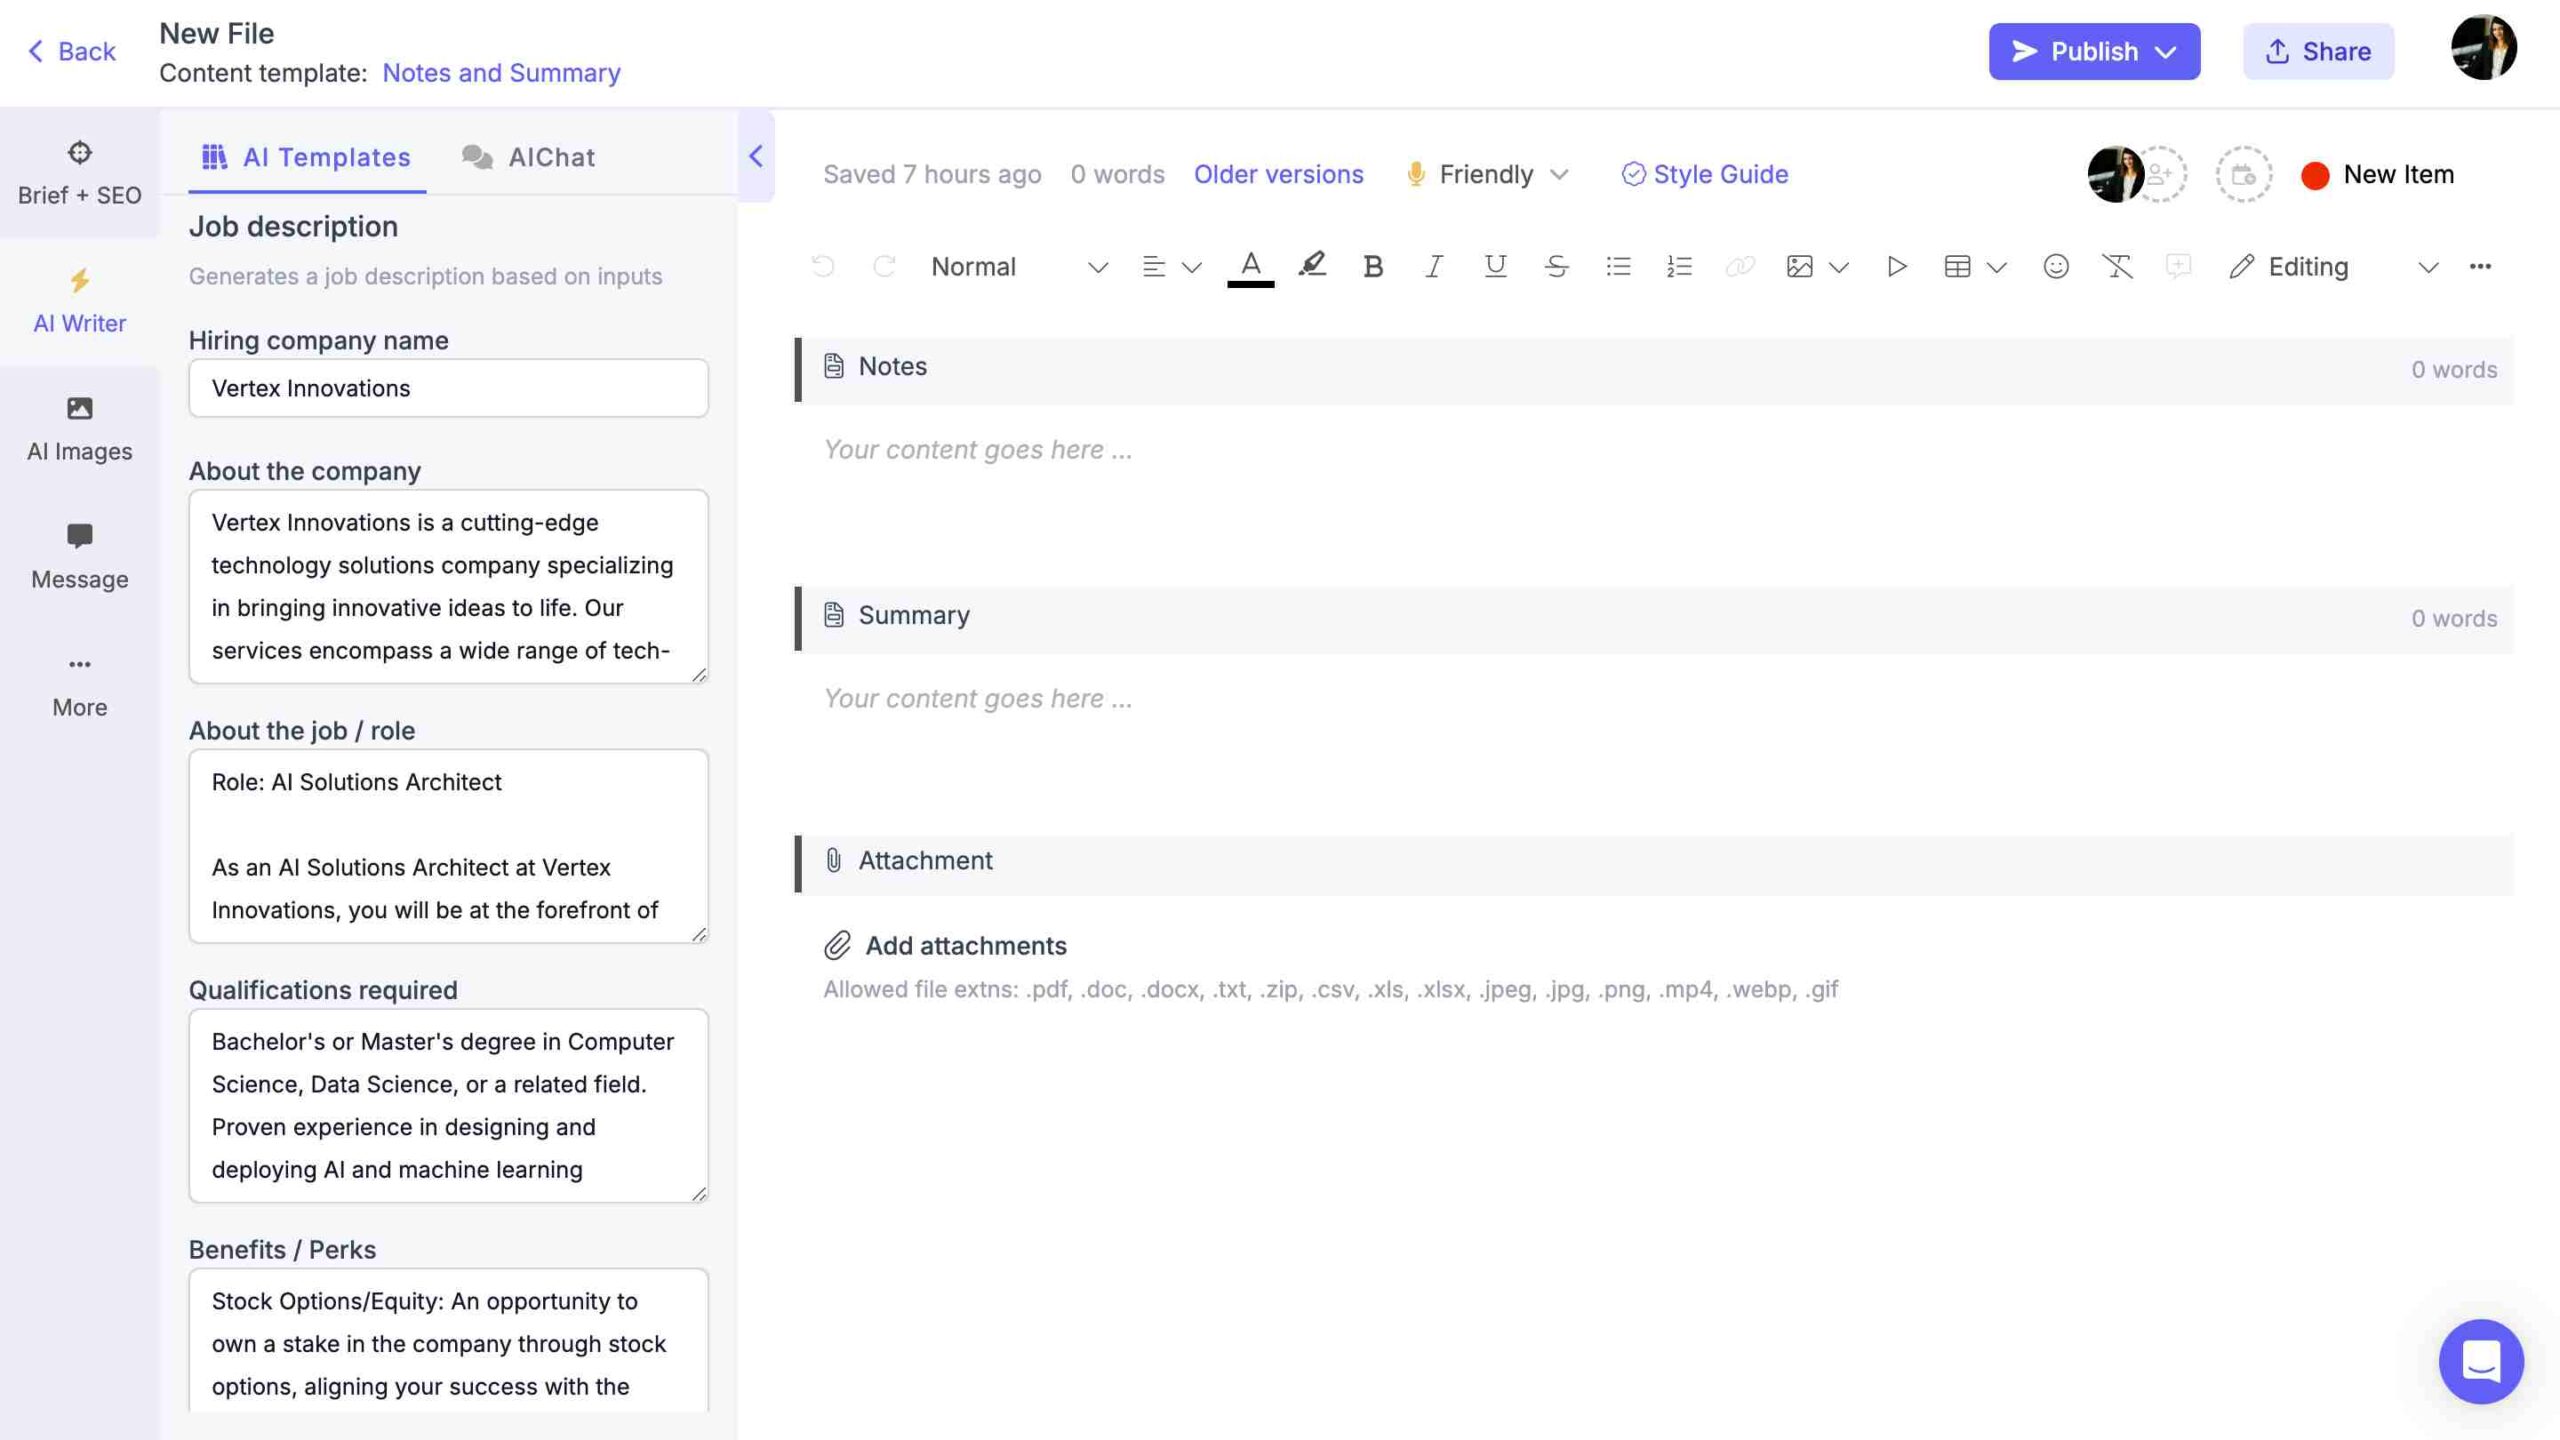Switch to AI Templates tab
Image resolution: width=2560 pixels, height=1440 pixels.
pyautogui.click(x=306, y=158)
